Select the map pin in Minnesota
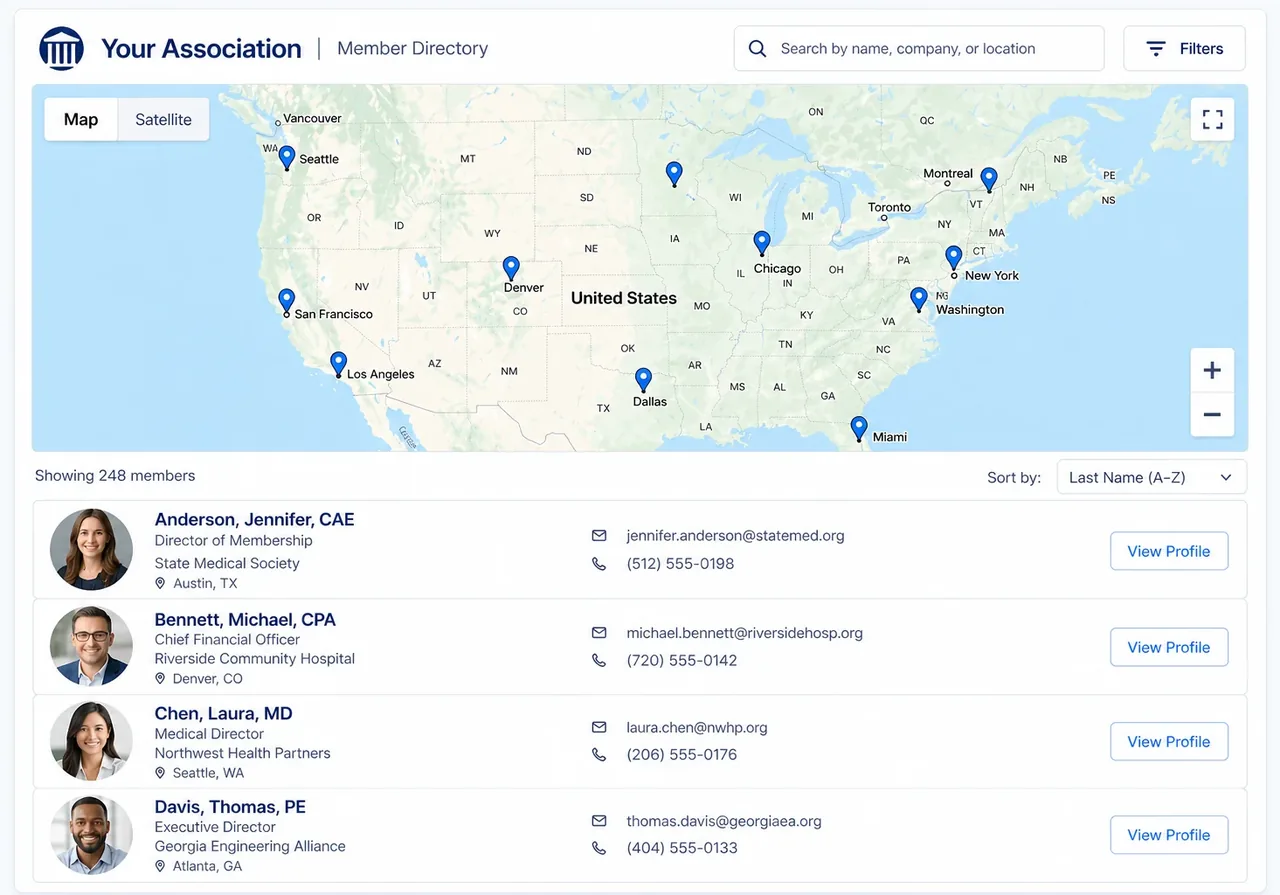Viewport: 1280px width, 895px height. (674, 174)
